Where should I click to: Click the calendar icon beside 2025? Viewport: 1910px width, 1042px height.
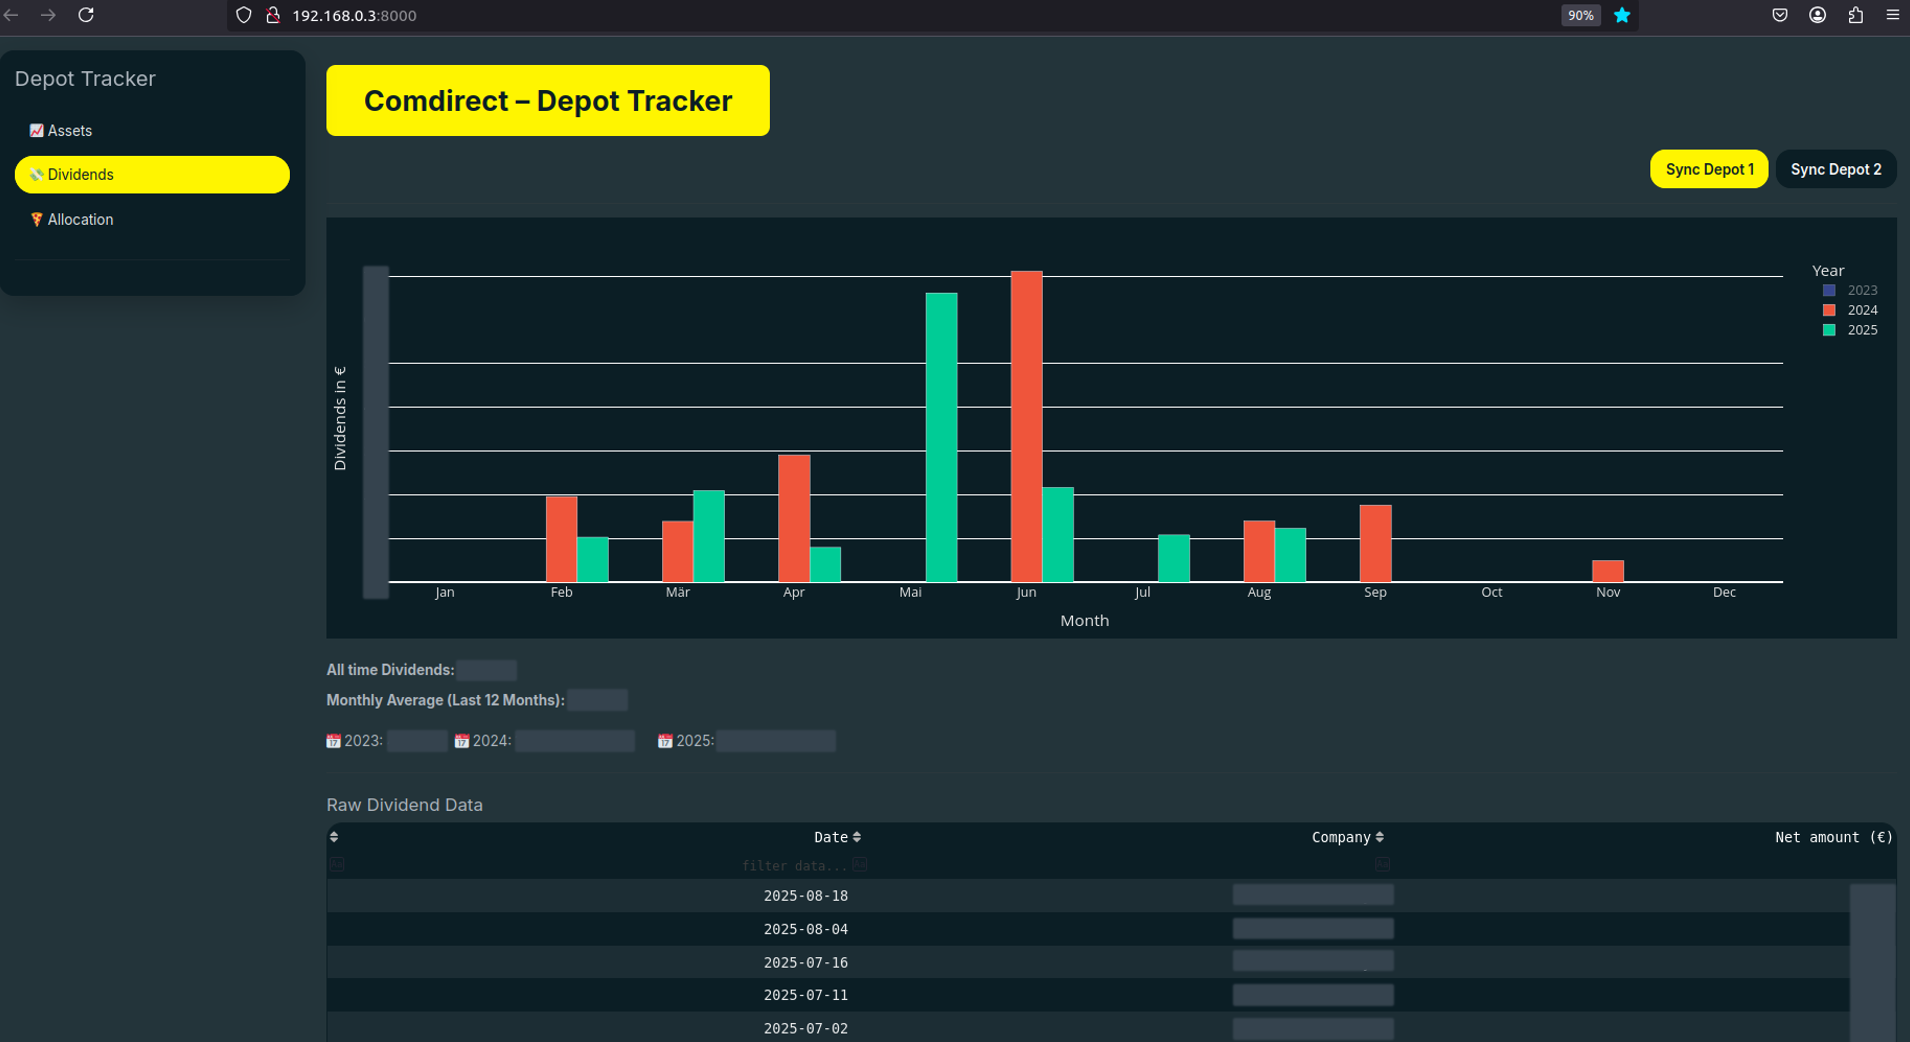(x=664, y=741)
